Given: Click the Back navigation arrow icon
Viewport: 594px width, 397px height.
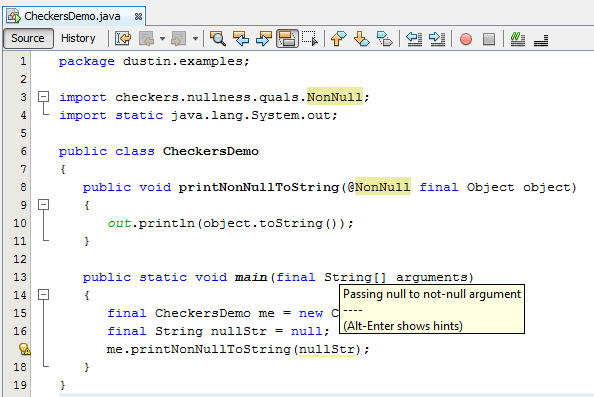Looking at the screenshot, I should click(147, 39).
